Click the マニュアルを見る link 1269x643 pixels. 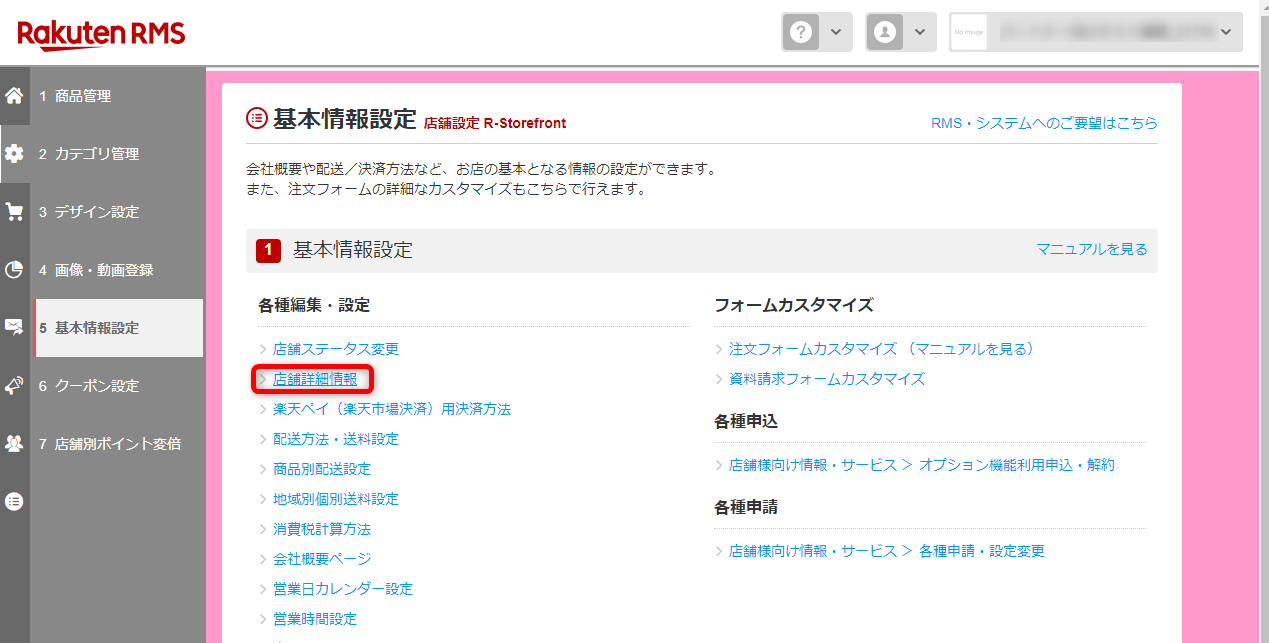1091,249
